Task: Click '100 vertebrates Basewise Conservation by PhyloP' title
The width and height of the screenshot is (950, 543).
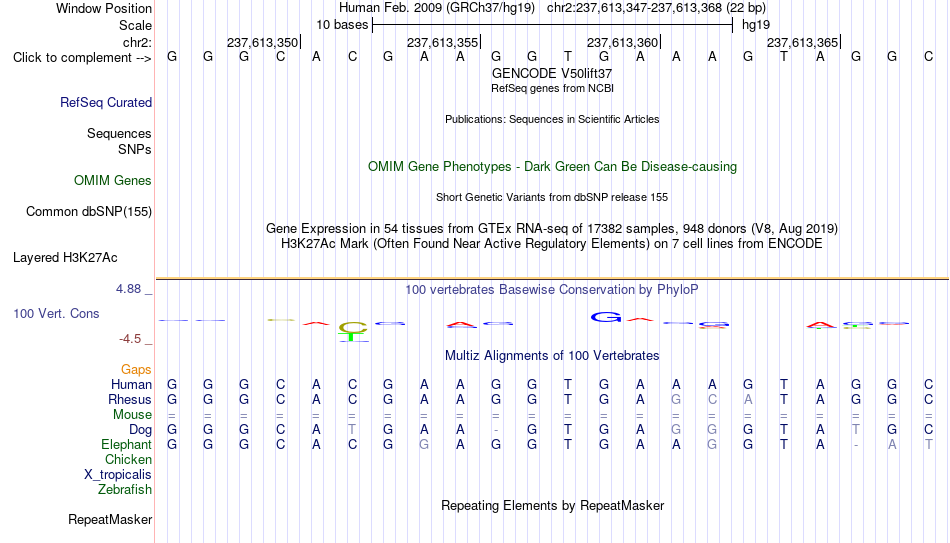Action: (552, 290)
